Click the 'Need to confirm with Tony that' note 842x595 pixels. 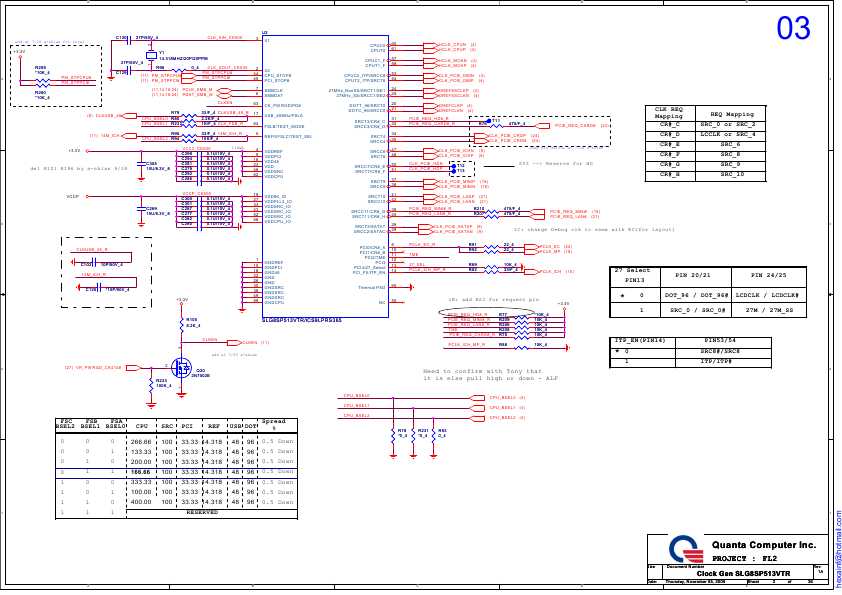(x=483, y=371)
